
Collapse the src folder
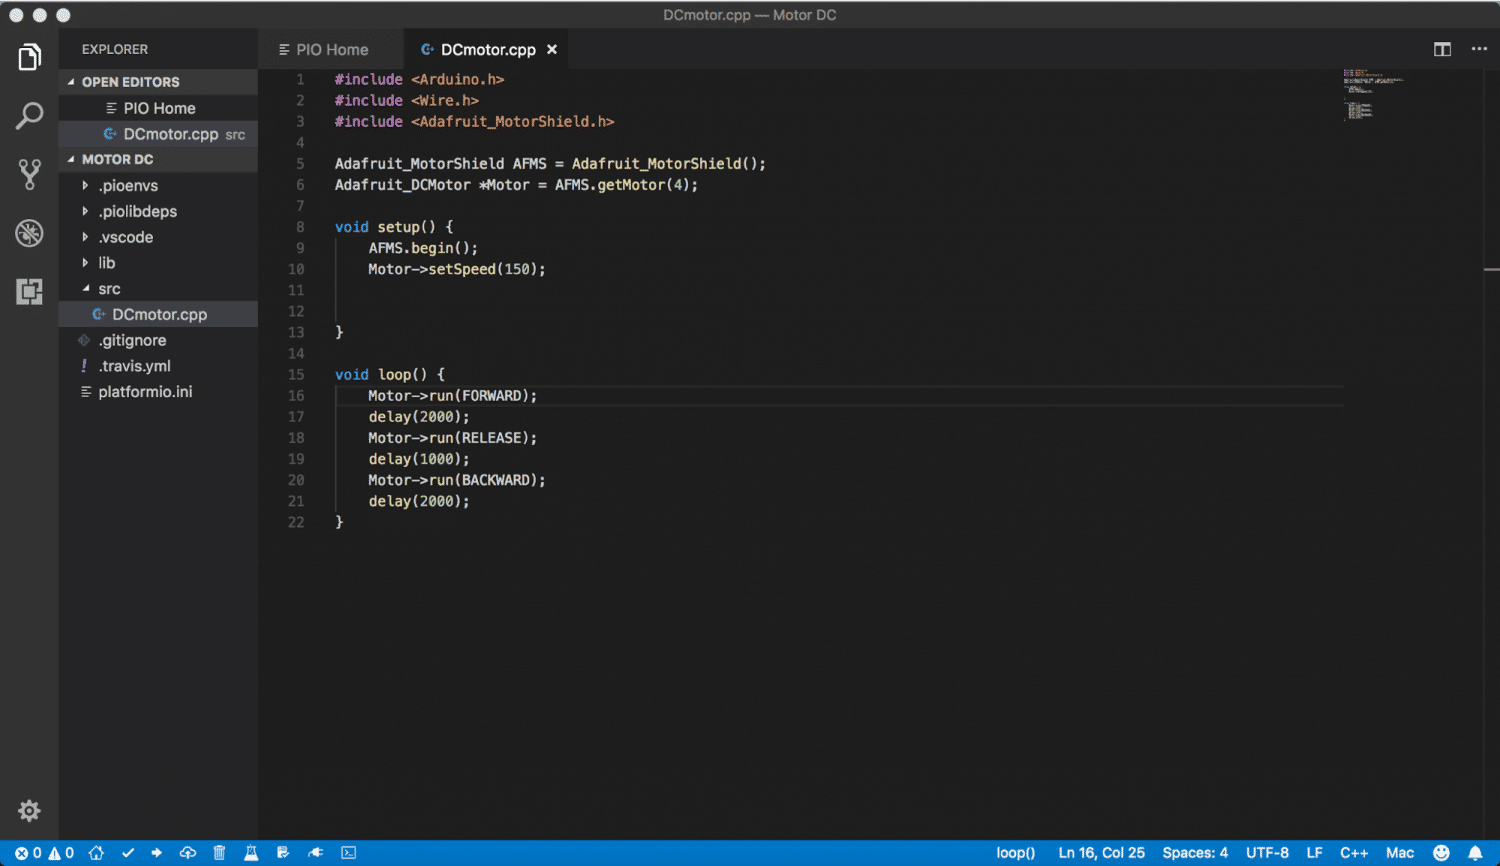[109, 289]
